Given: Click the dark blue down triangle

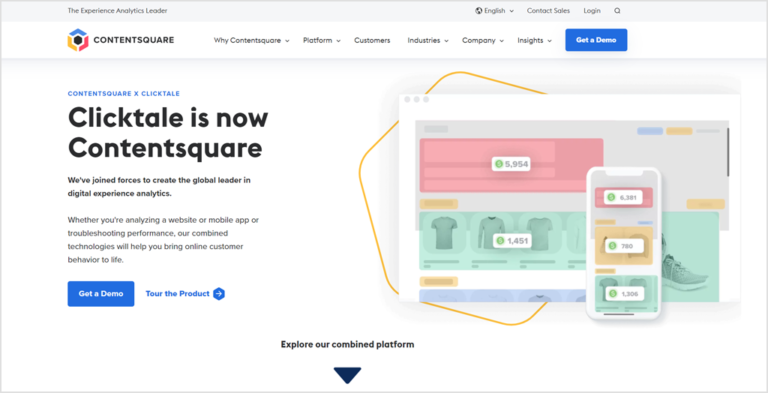Looking at the screenshot, I should [x=347, y=375].
